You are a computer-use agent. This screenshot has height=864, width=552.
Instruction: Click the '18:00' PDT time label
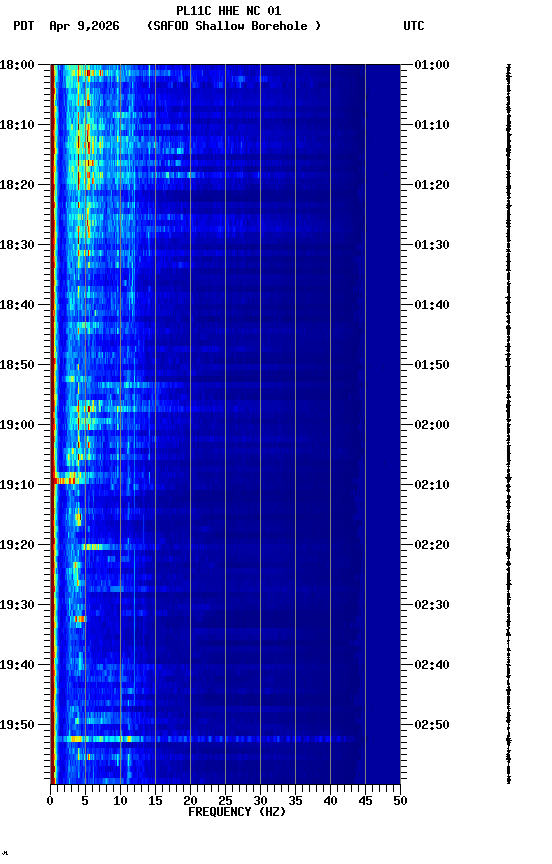17,65
